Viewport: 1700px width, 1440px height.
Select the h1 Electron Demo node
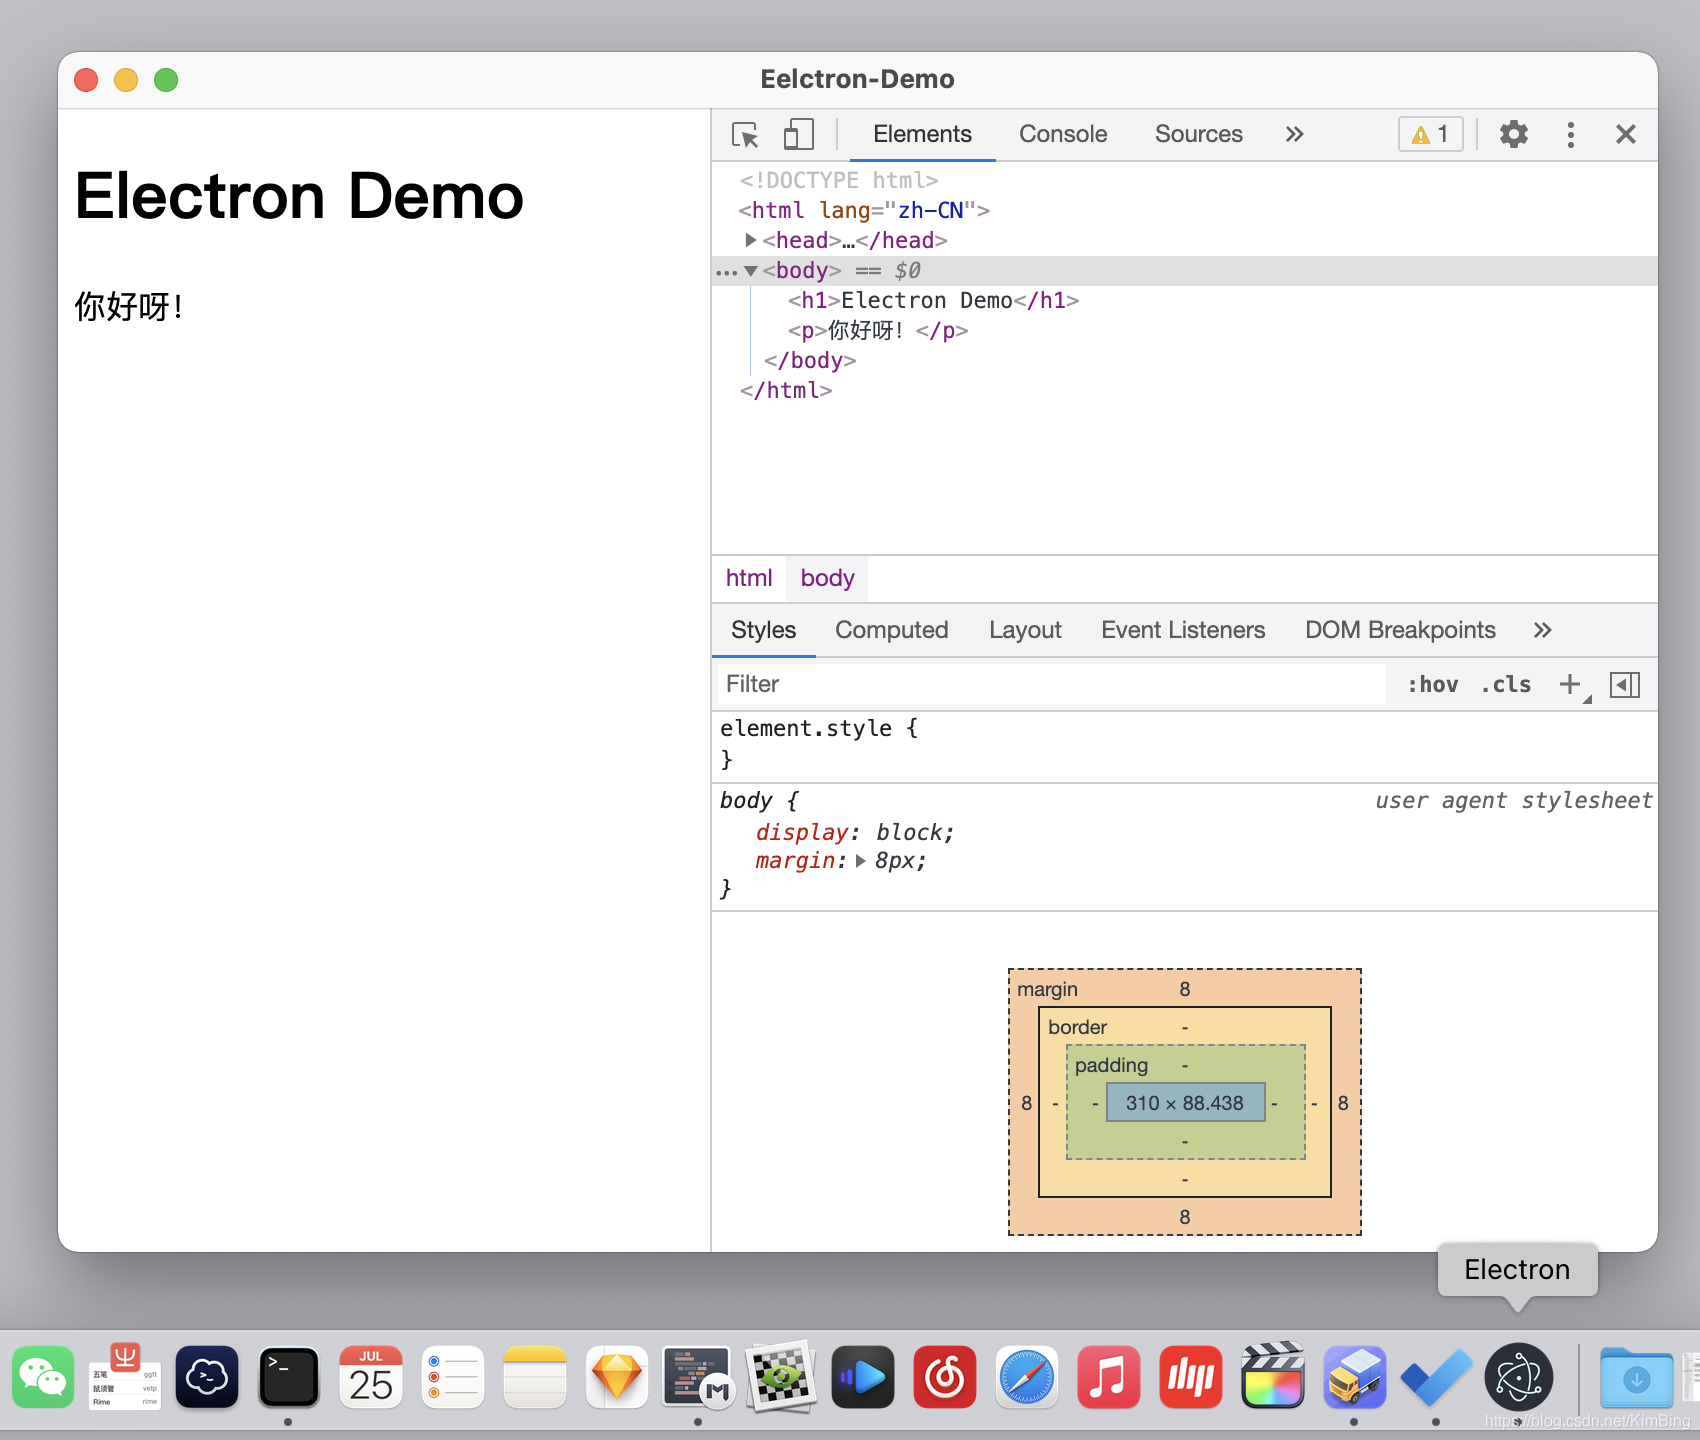click(932, 301)
